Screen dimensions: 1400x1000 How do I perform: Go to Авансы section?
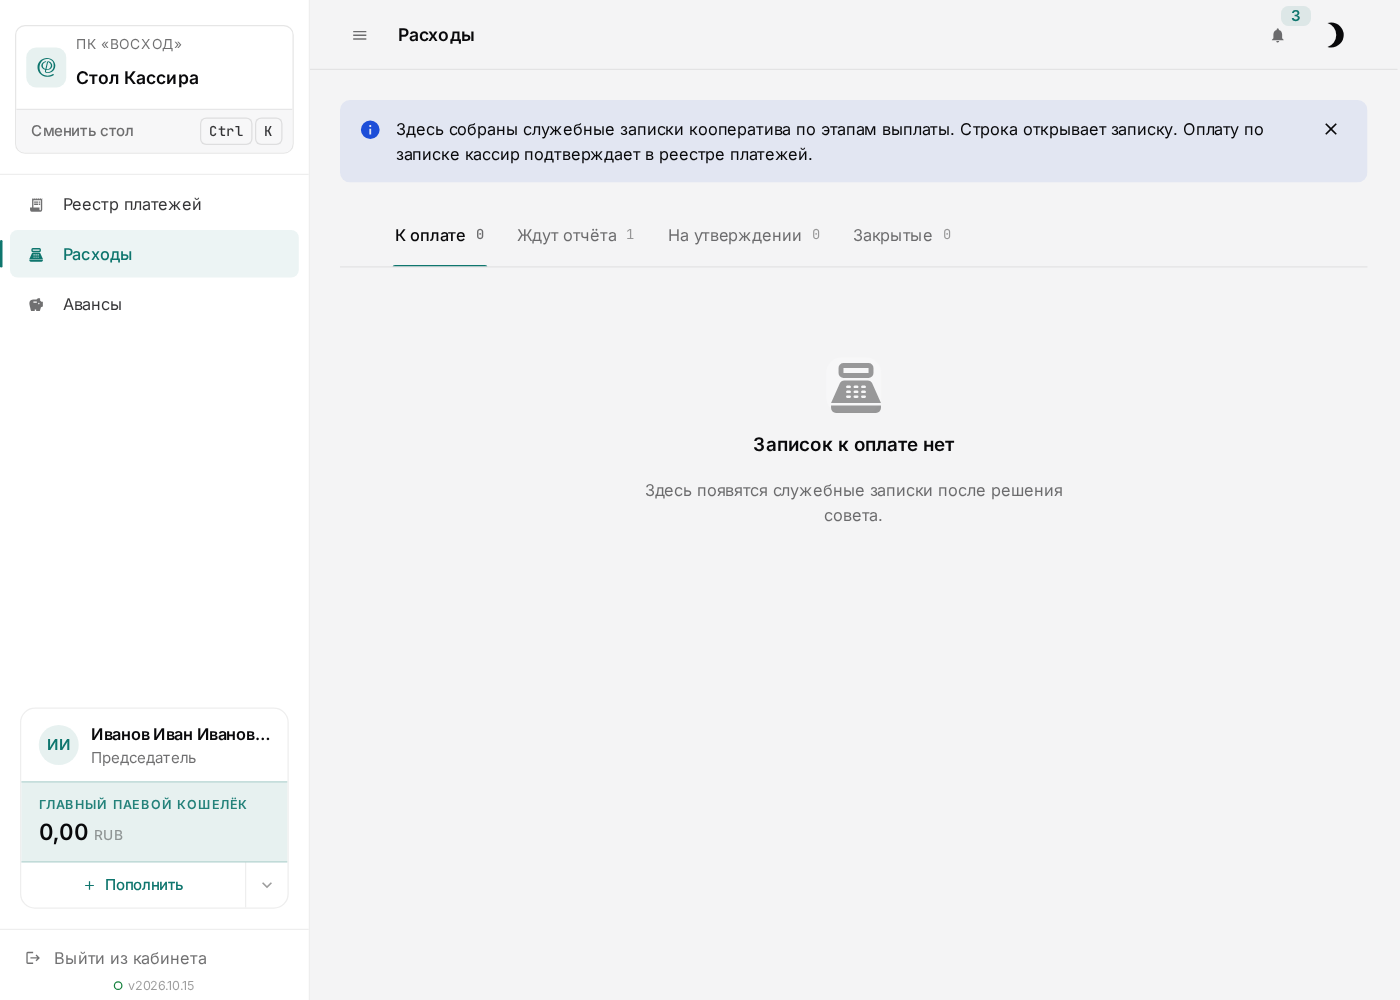[154, 304]
